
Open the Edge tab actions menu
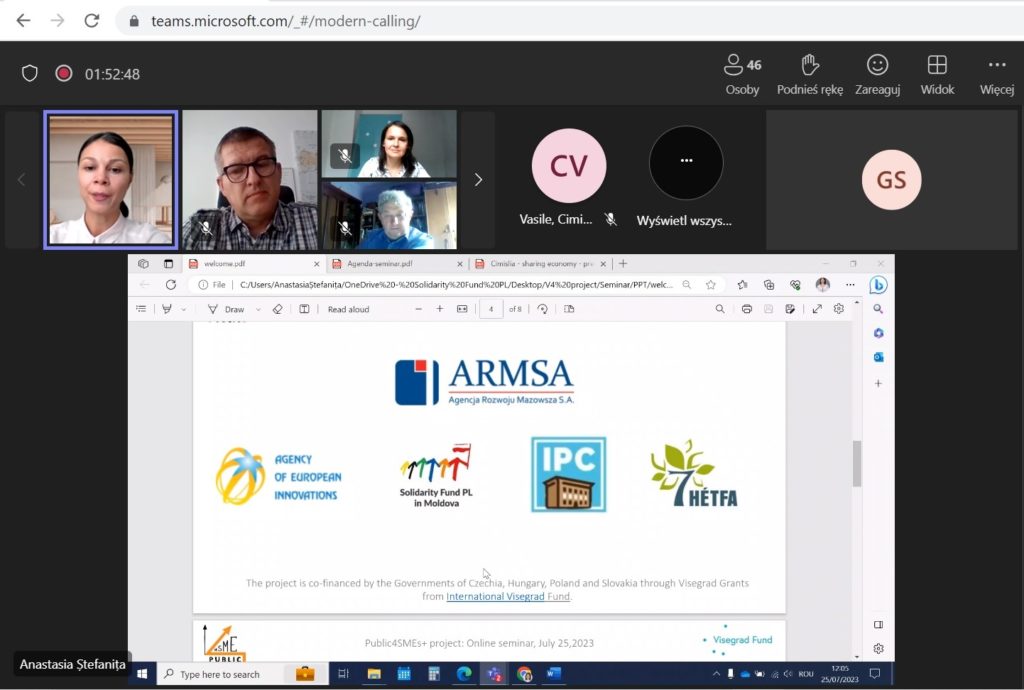(168, 264)
